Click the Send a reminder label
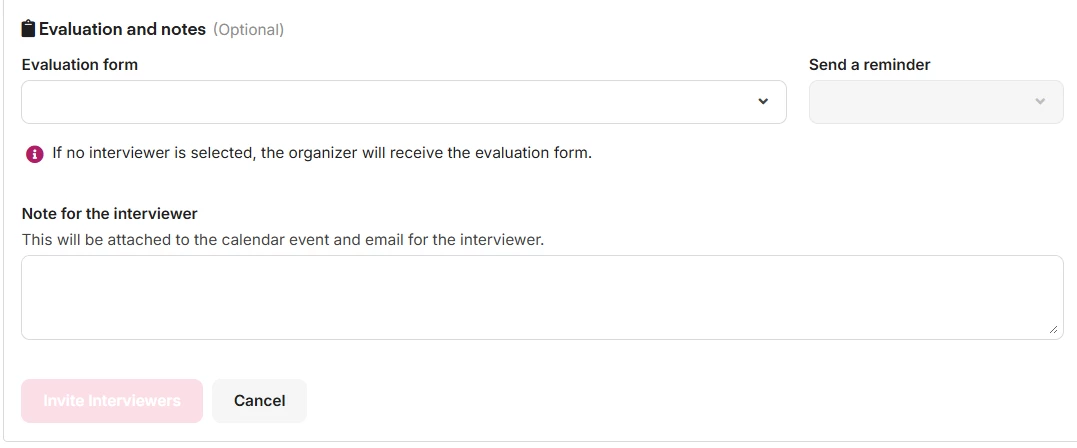1077x448 pixels. (x=869, y=65)
